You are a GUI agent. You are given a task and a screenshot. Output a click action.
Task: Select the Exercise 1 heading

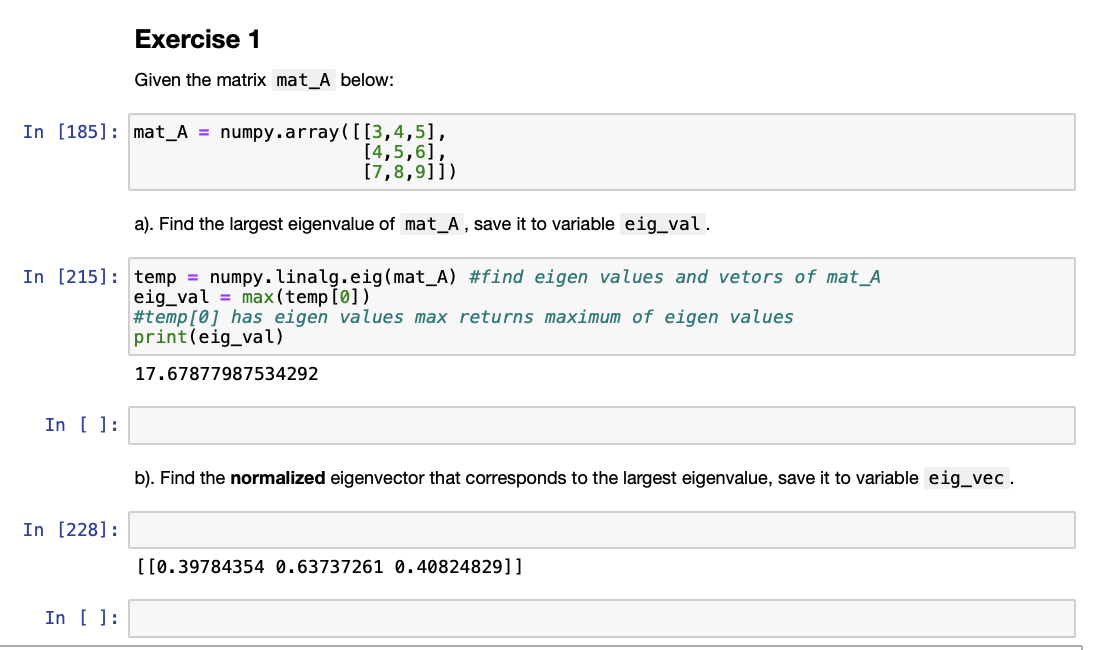(x=196, y=40)
